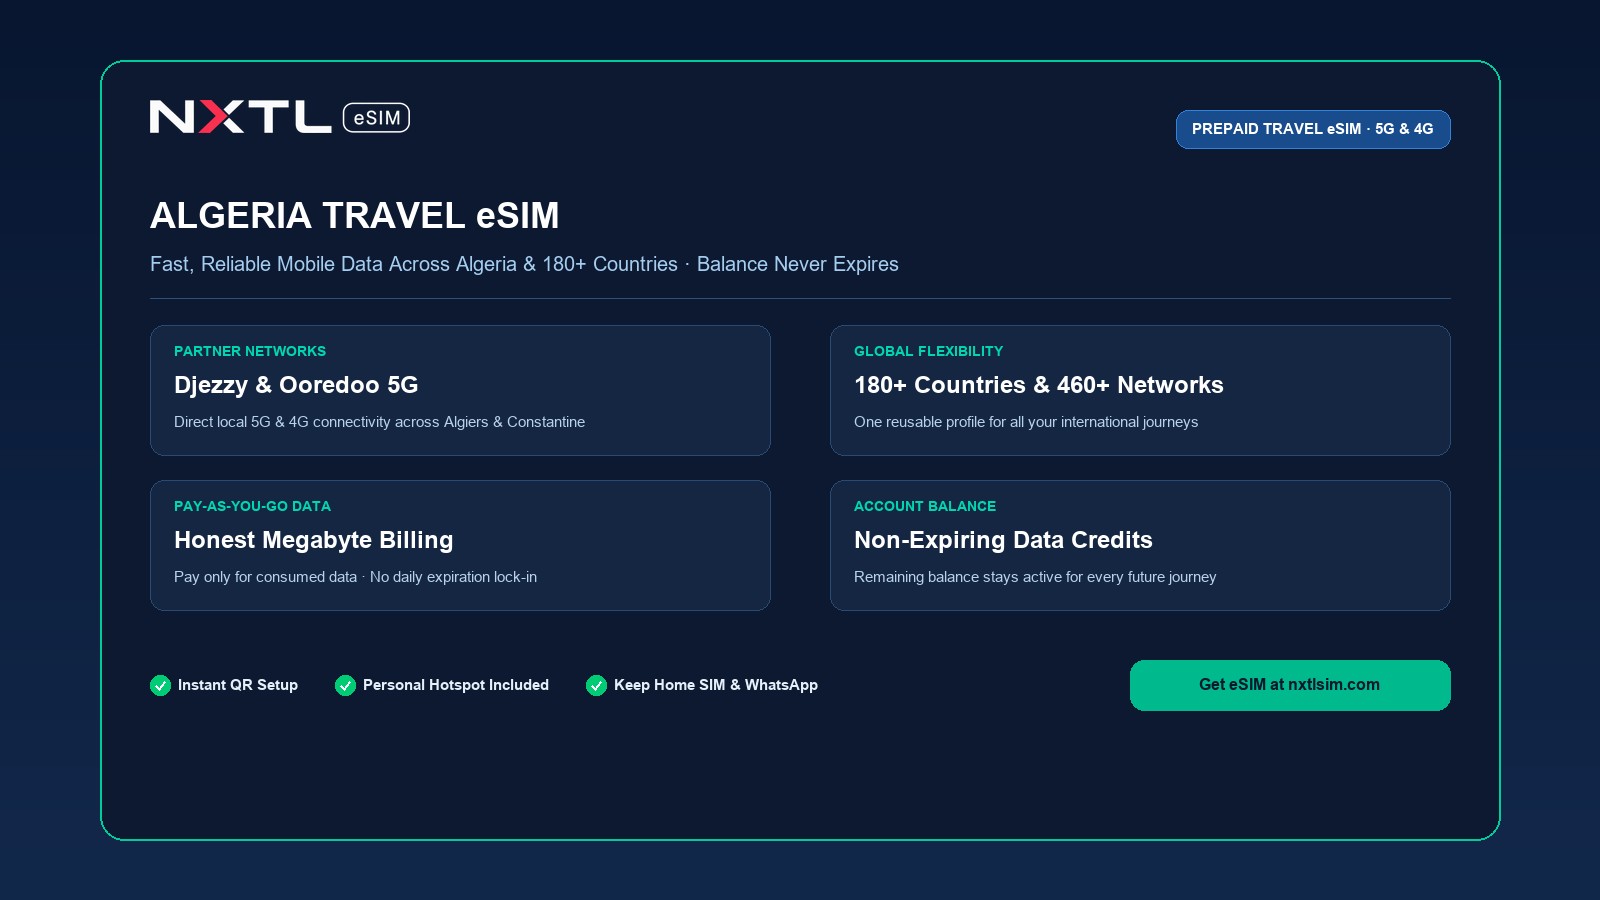Open the Djezzy & Ooredoo 5G card
Screen dimensions: 1600x900
[x=460, y=390]
